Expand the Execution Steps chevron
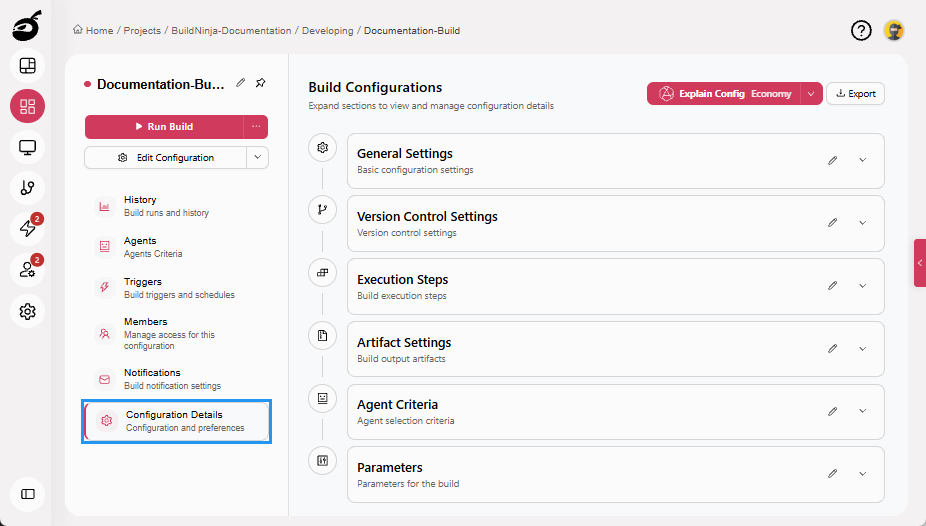The width and height of the screenshot is (926, 526). 863,286
